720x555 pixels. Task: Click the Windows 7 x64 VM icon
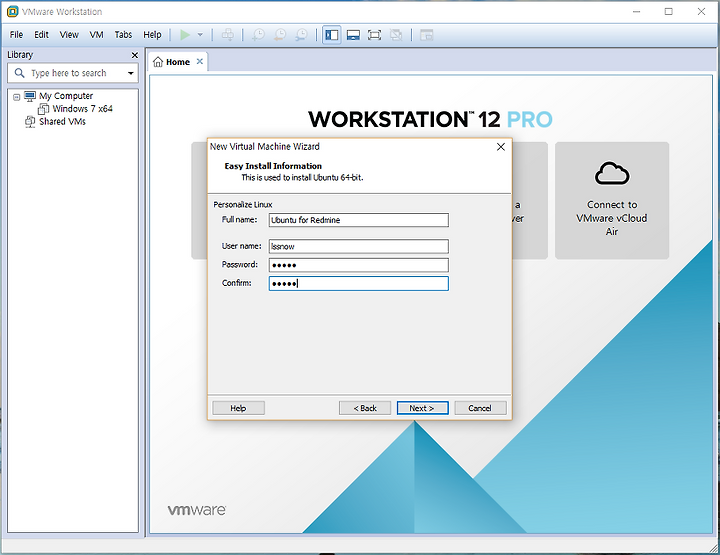click(x=44, y=109)
